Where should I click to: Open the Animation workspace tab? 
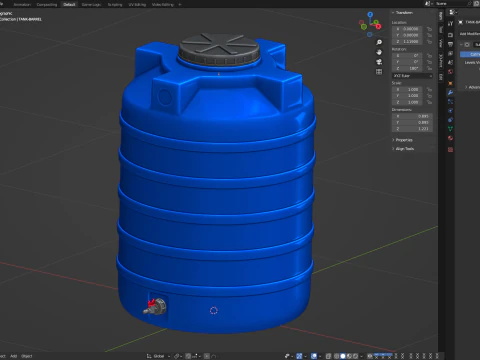pos(22,4)
